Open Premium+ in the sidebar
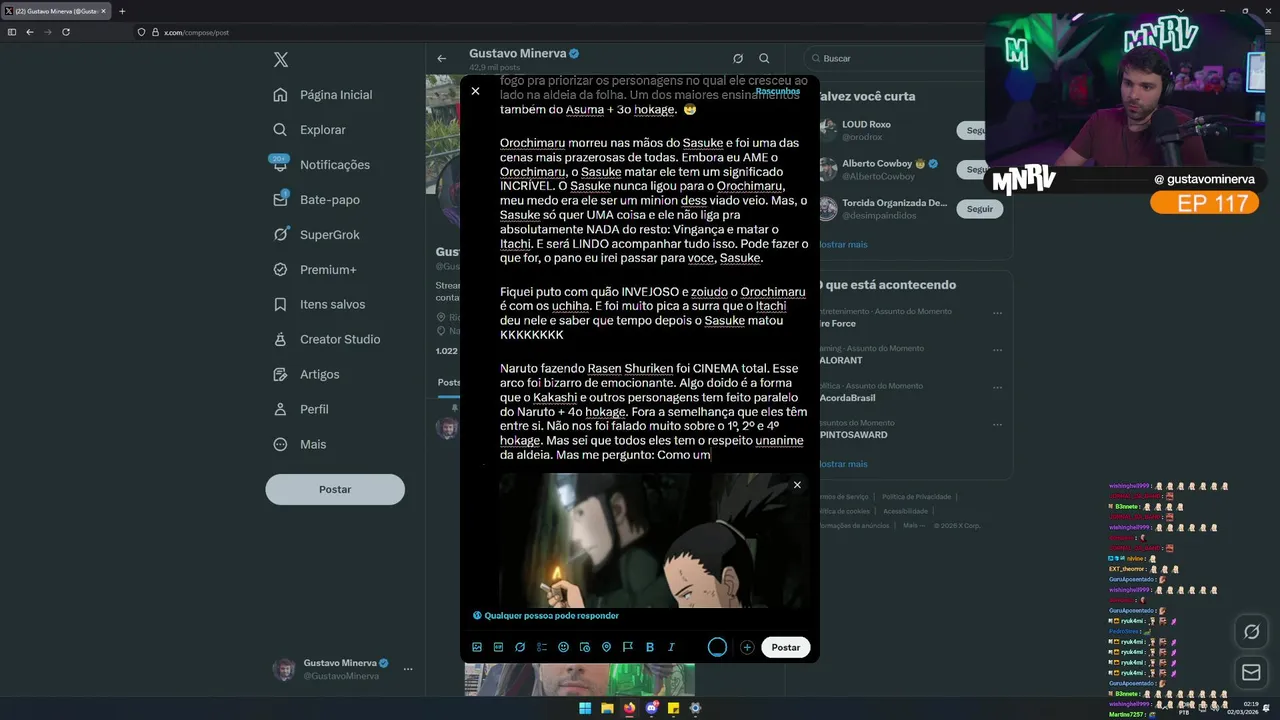This screenshot has height=720, width=1280. [x=316, y=270]
